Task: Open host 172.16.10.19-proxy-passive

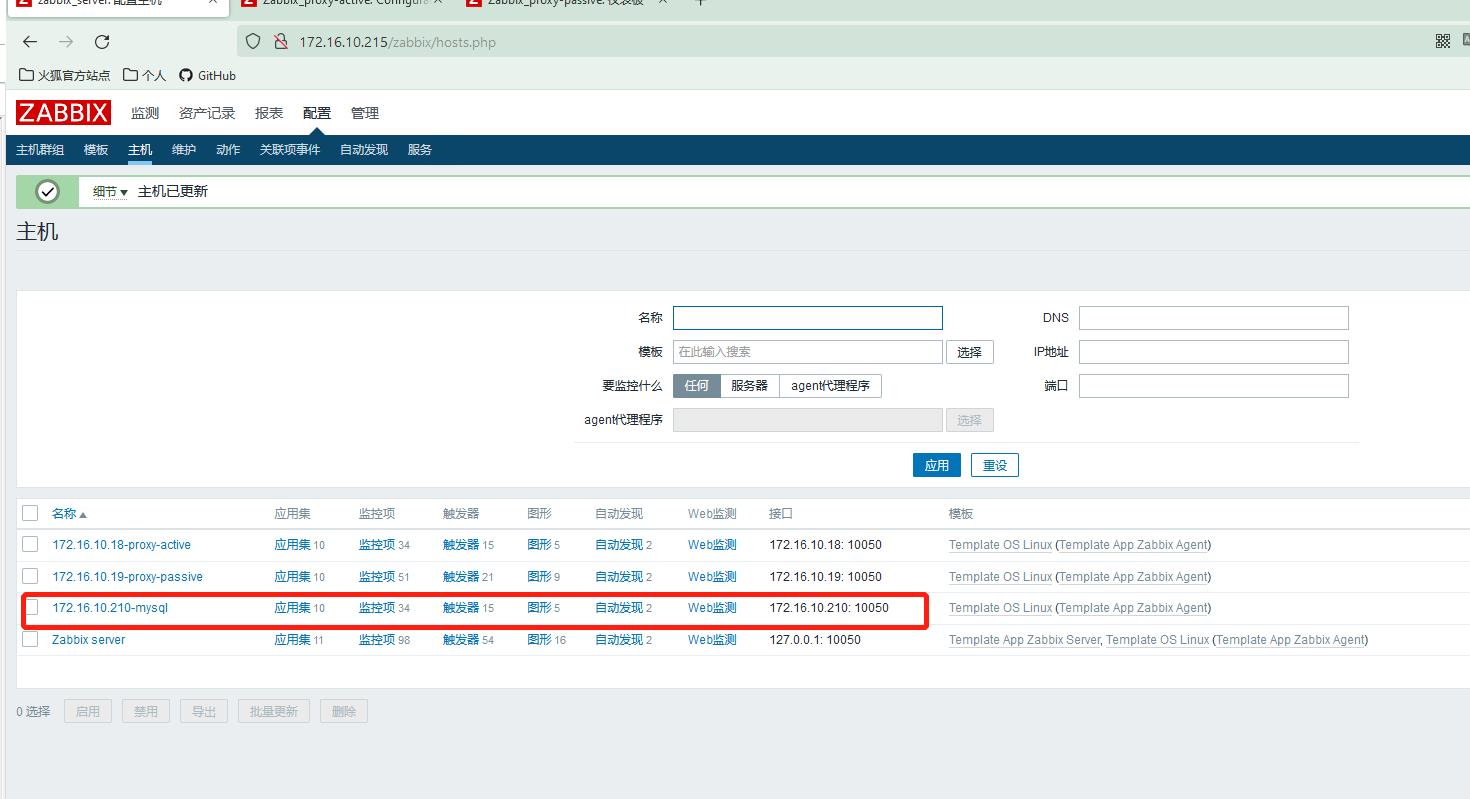Action: [127, 577]
